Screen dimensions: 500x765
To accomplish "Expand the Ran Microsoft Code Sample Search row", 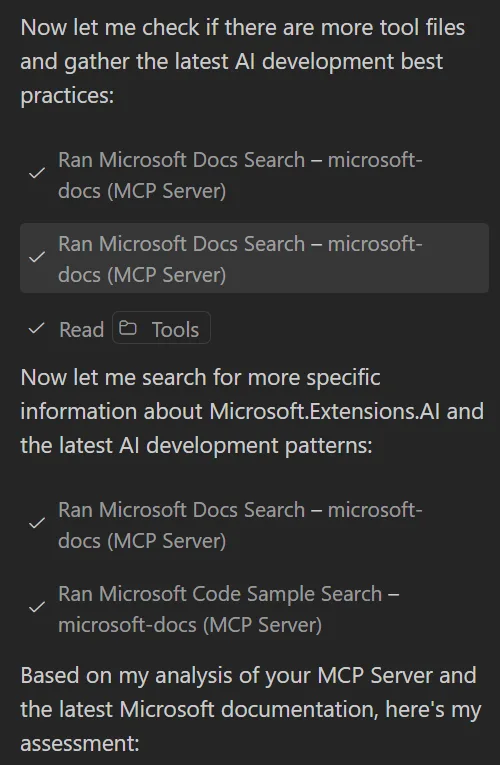I will click(x=254, y=609).
